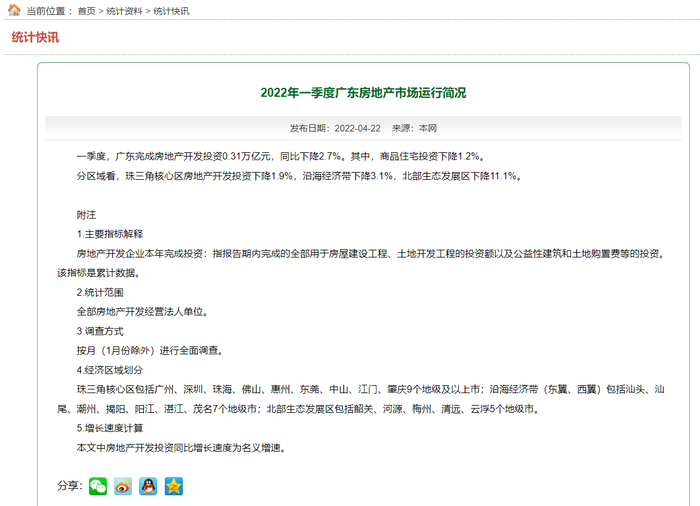The image size is (700, 506).
Task: Share the article via Weibo icon
Action: click(123, 486)
